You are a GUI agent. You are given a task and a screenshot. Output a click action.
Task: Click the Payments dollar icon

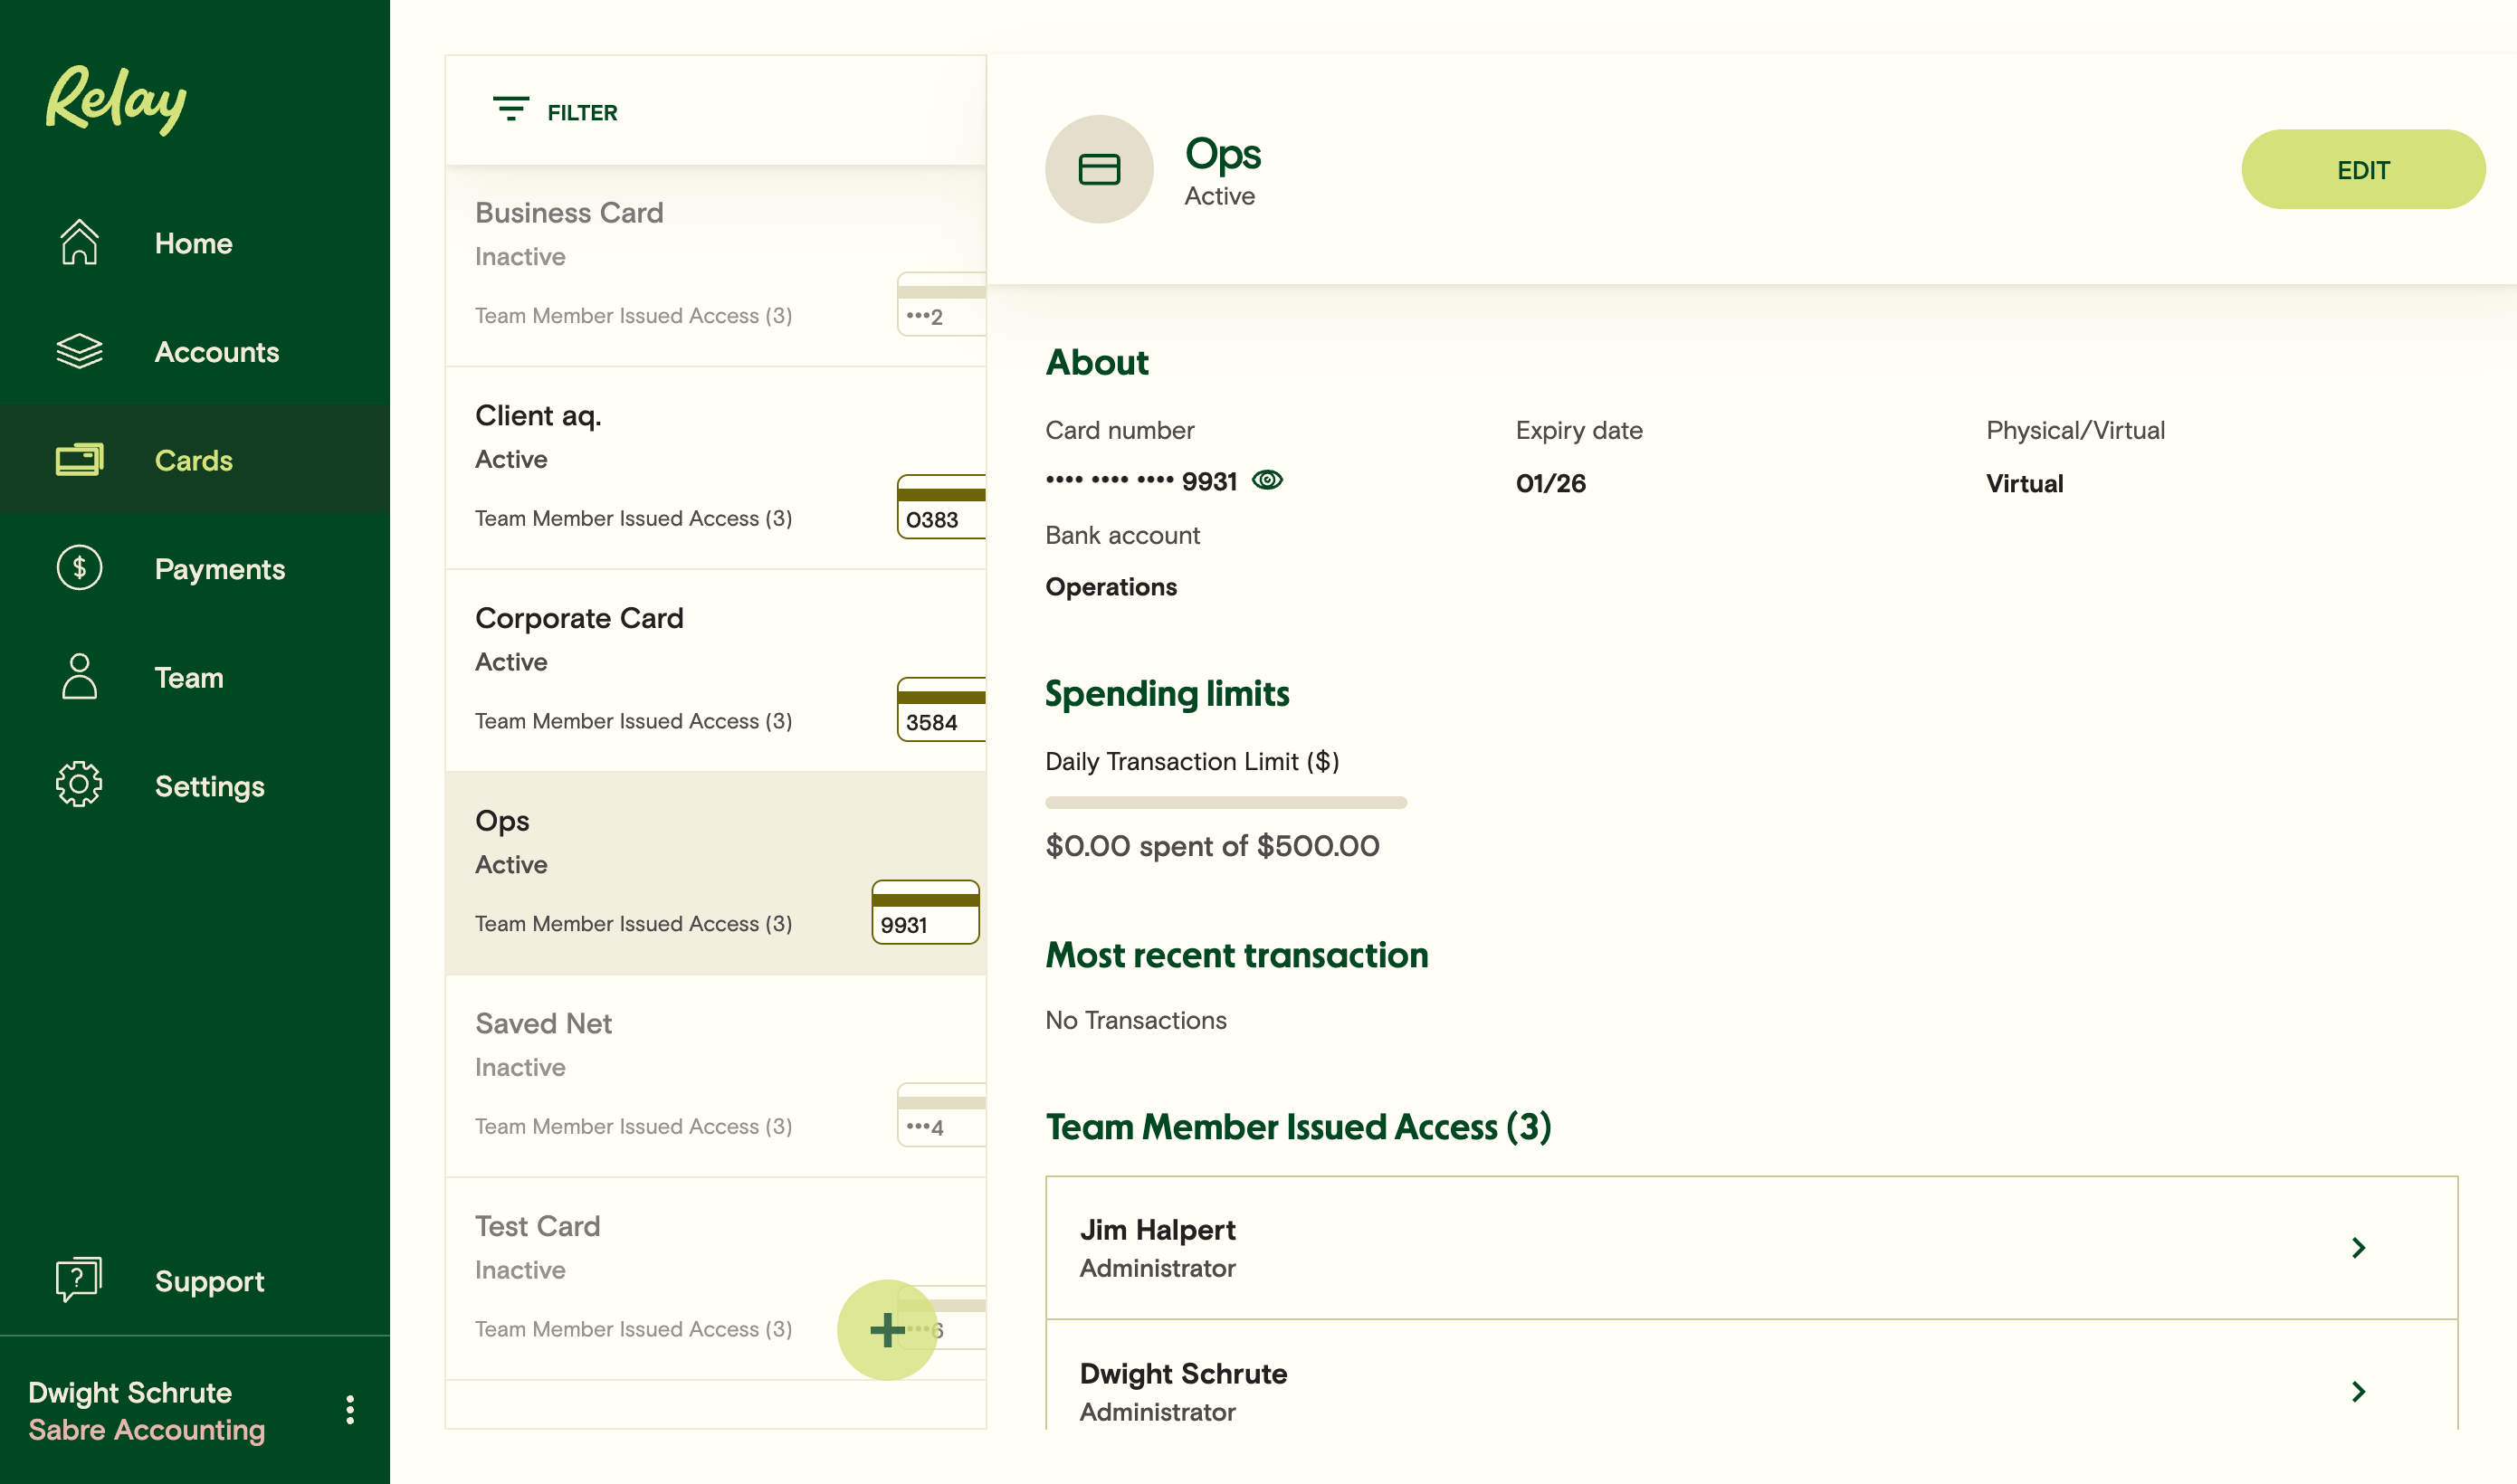coord(79,568)
